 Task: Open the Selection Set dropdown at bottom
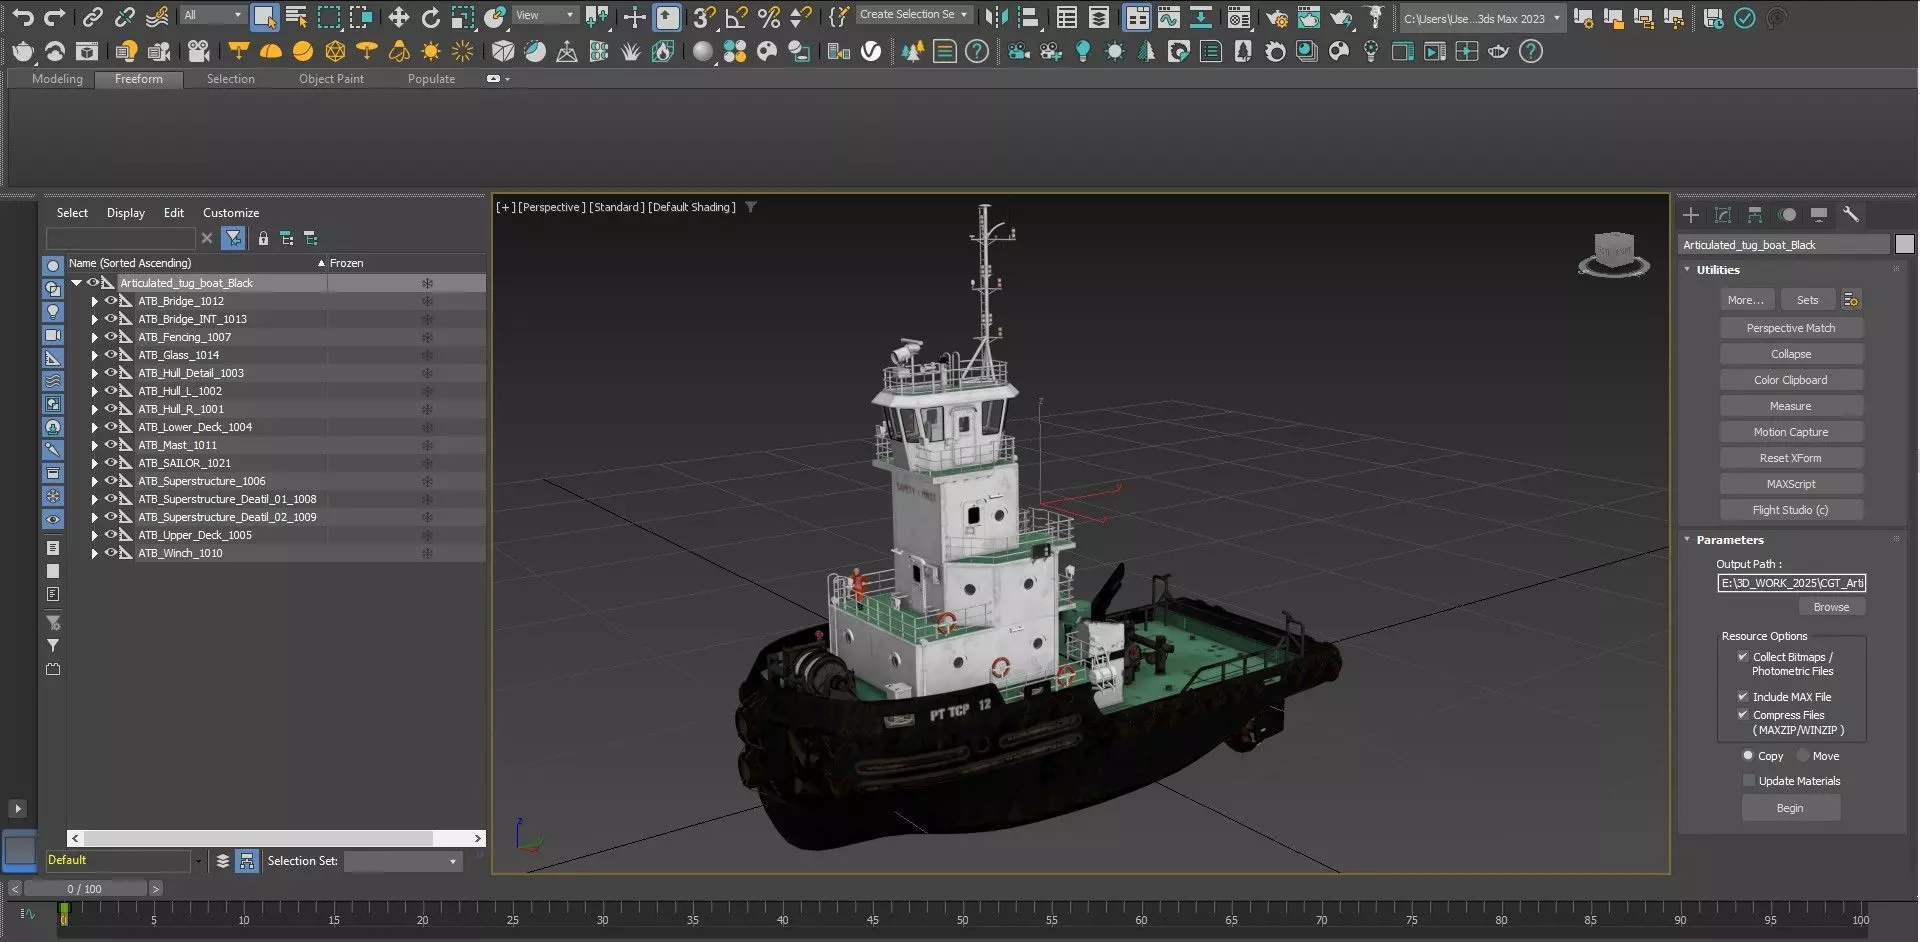(x=403, y=861)
